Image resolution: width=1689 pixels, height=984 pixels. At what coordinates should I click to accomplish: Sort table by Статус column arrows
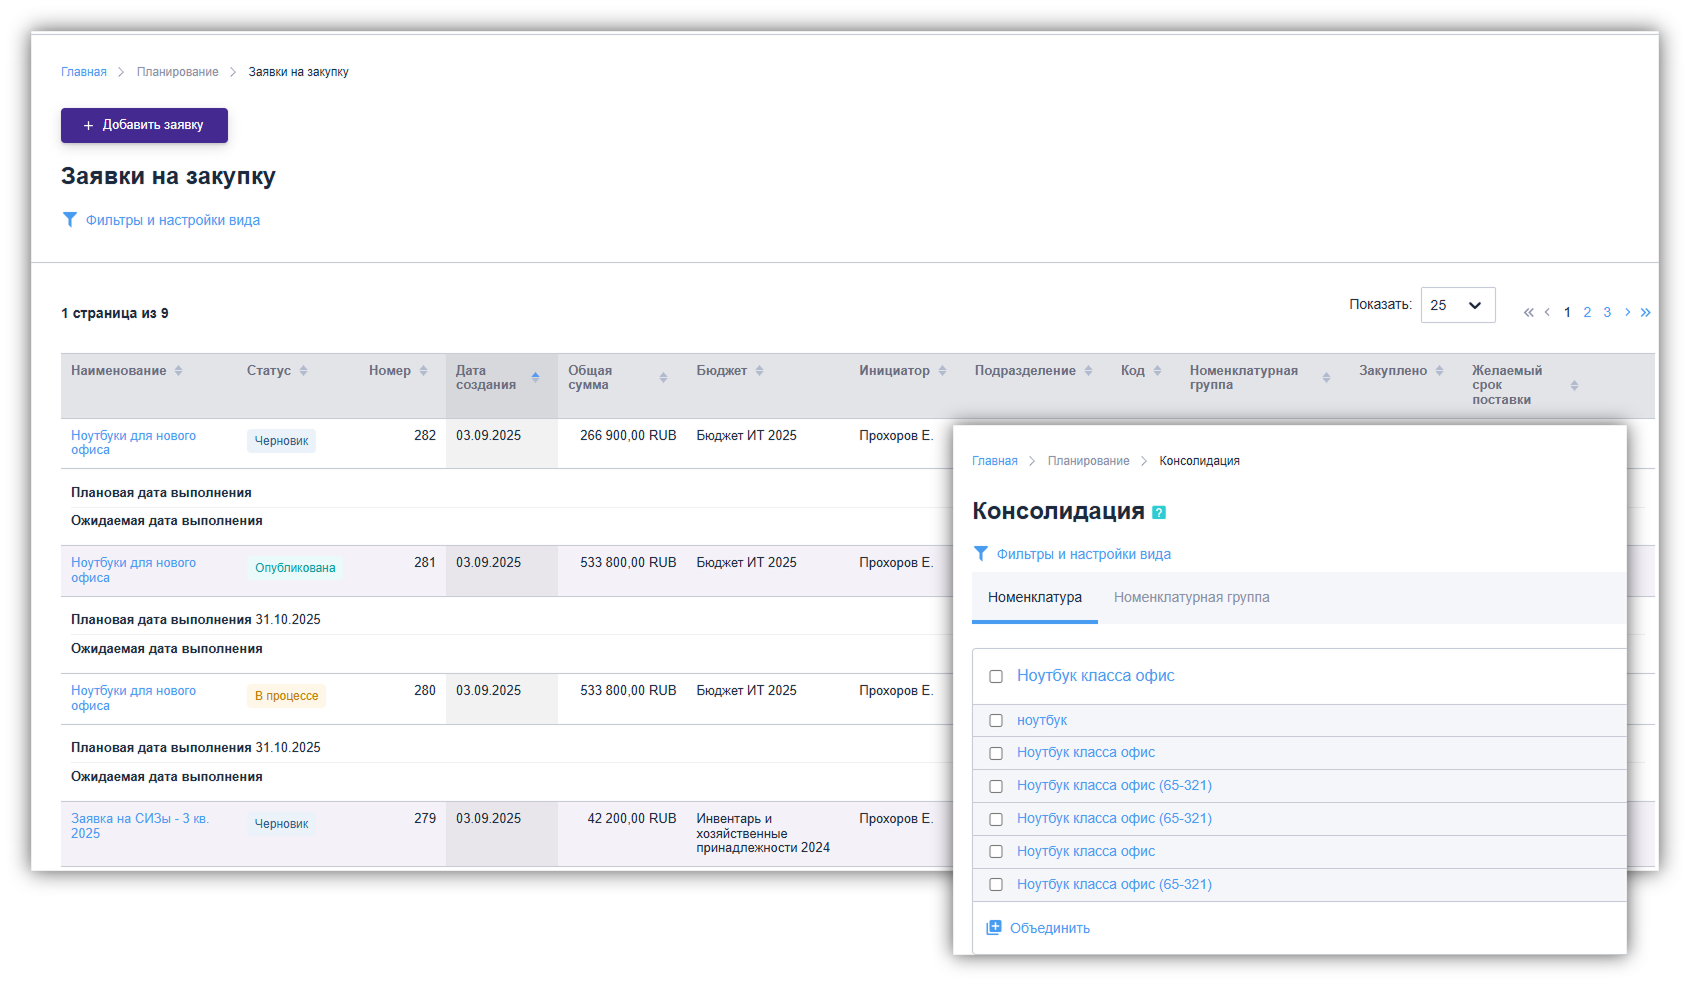click(303, 371)
